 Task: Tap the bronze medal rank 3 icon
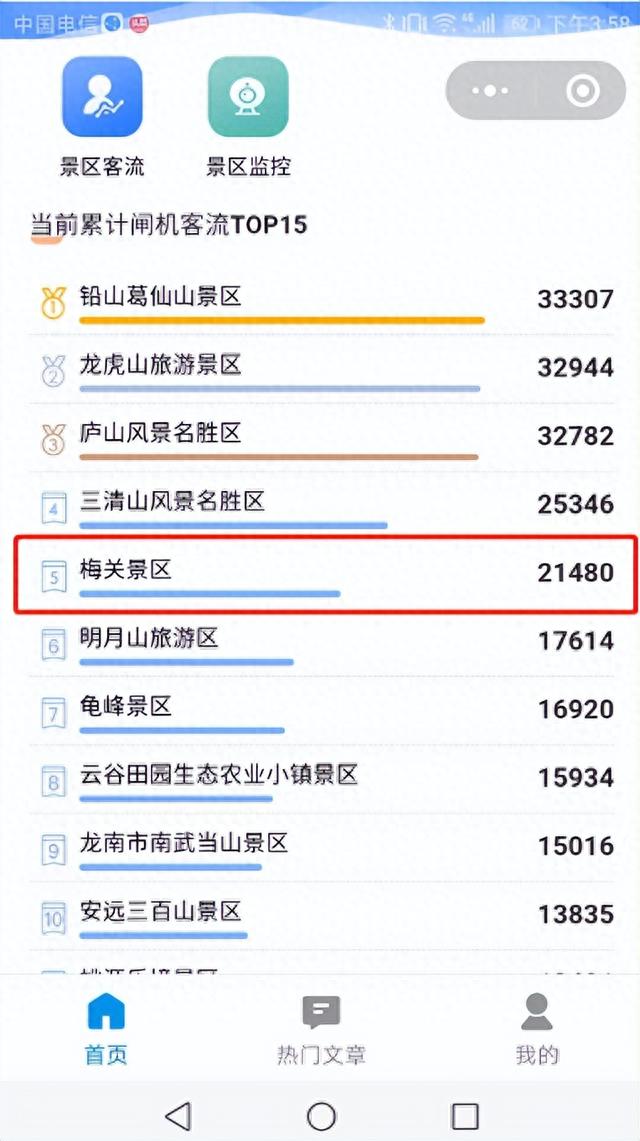(x=53, y=439)
